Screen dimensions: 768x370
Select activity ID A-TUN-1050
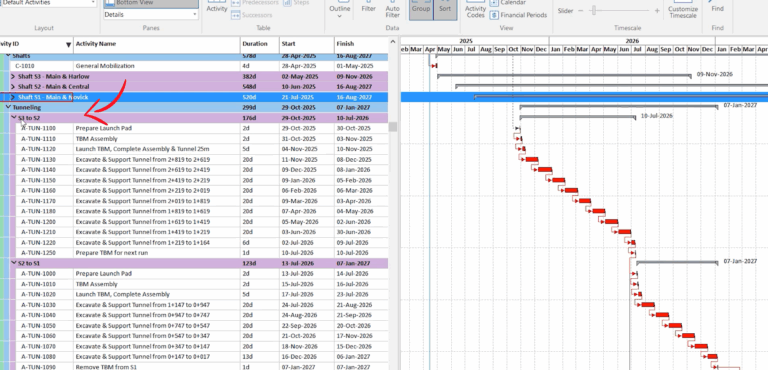38,326
